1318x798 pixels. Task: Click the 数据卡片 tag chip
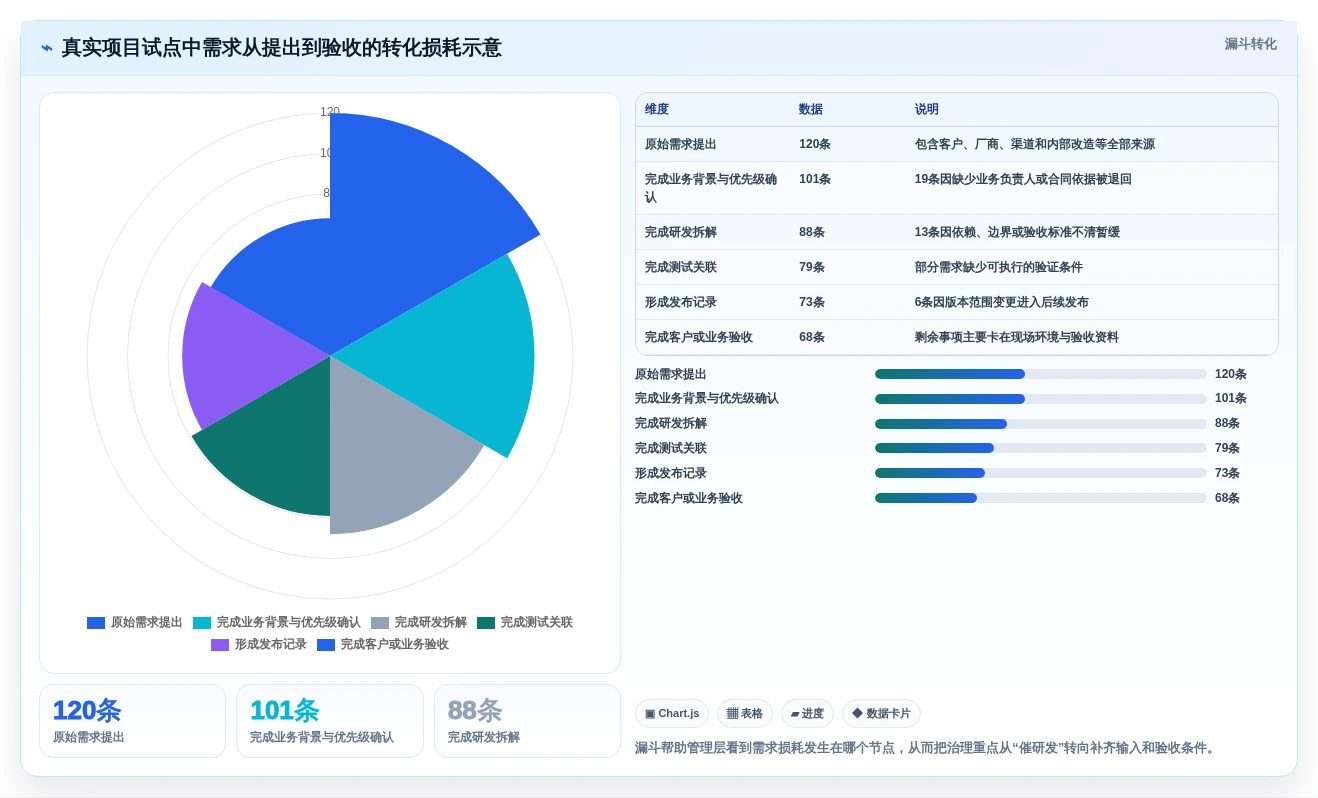tap(881, 713)
